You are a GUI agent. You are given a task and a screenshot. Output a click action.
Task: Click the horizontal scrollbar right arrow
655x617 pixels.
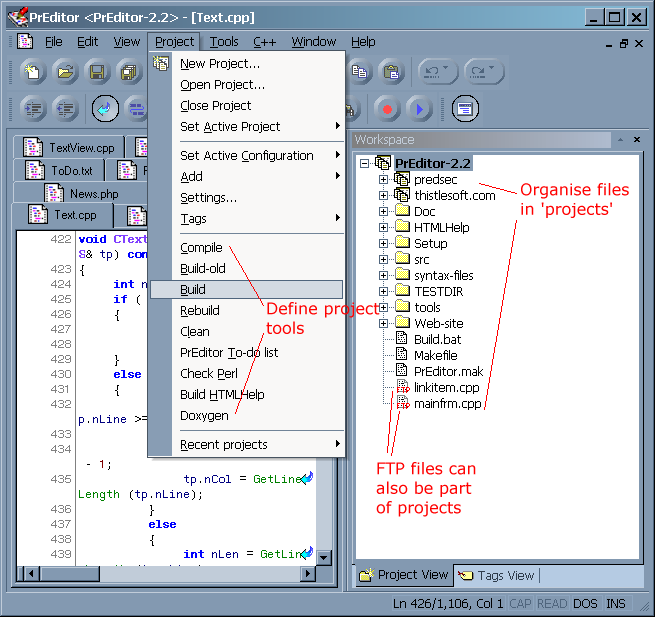point(308,574)
